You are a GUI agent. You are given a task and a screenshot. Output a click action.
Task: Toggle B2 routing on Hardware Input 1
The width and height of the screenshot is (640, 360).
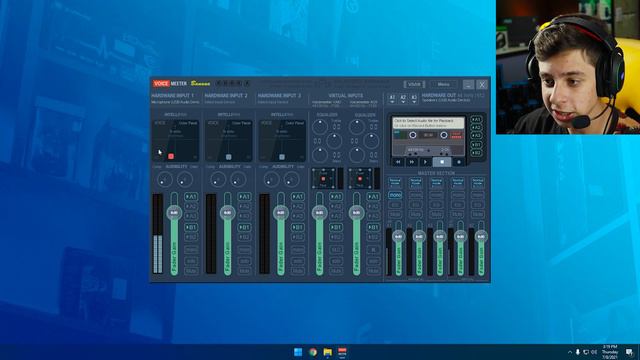point(191,237)
